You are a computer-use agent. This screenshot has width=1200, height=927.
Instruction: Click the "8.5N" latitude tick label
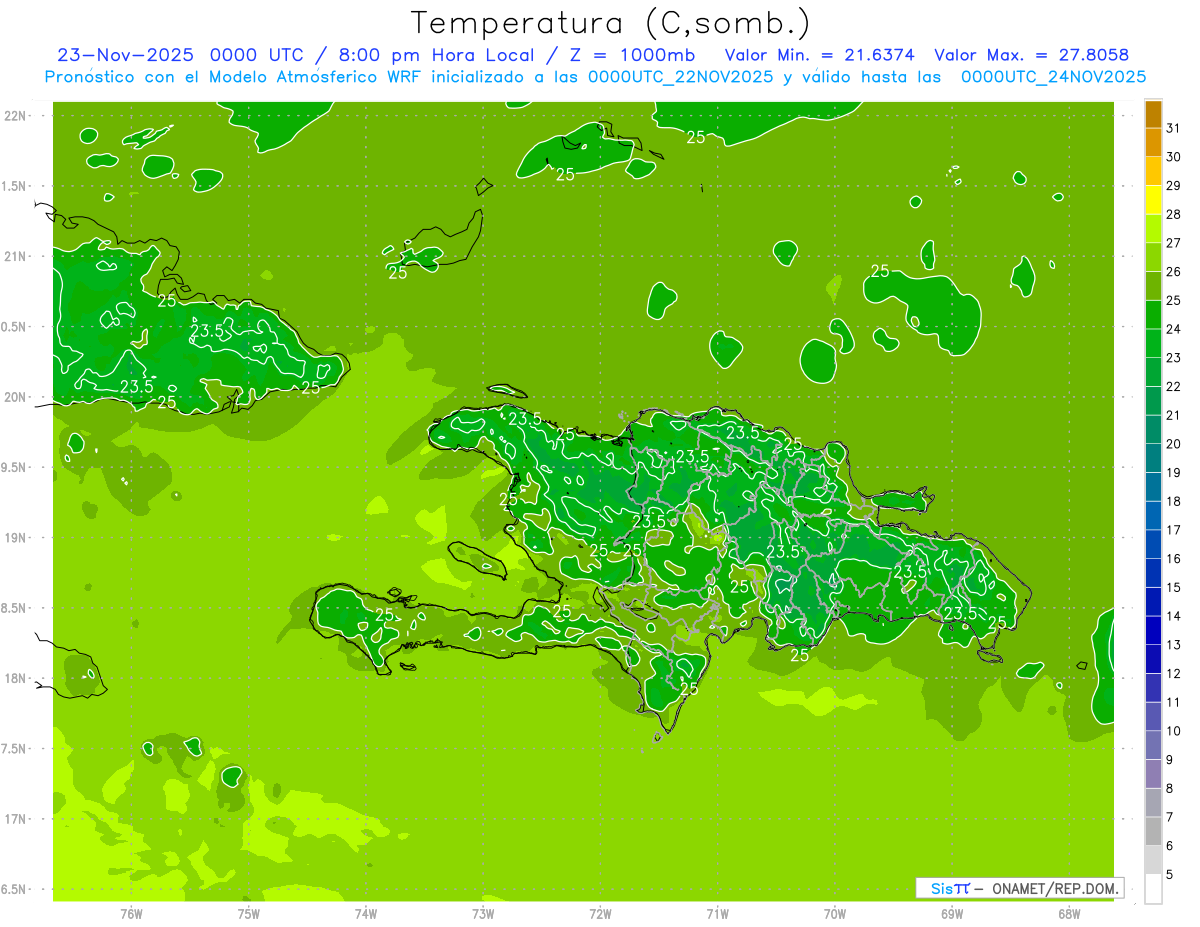click(x=14, y=608)
